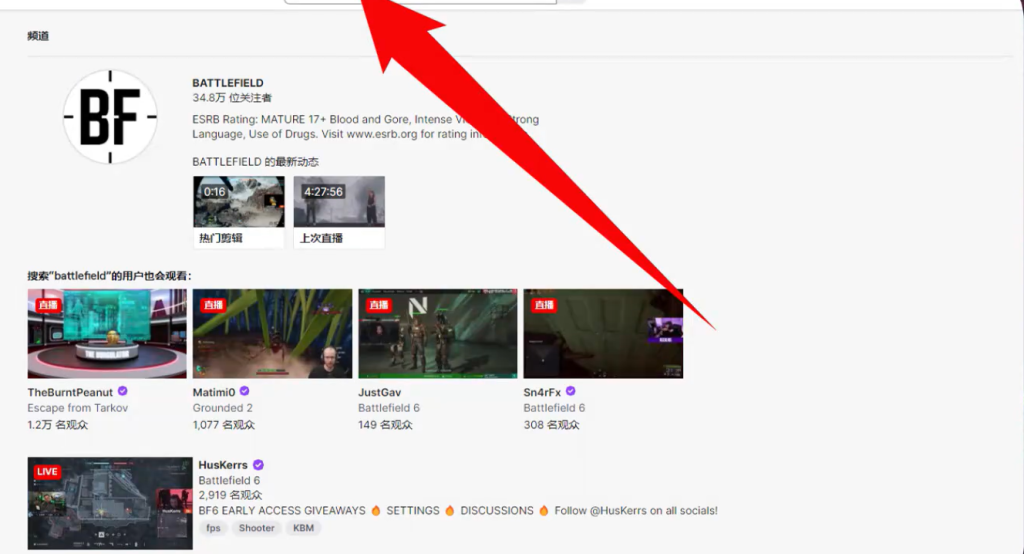This screenshot has width=1024, height=554.
Task: Open HusKerrs live stream thumbnail
Action: tap(110, 503)
